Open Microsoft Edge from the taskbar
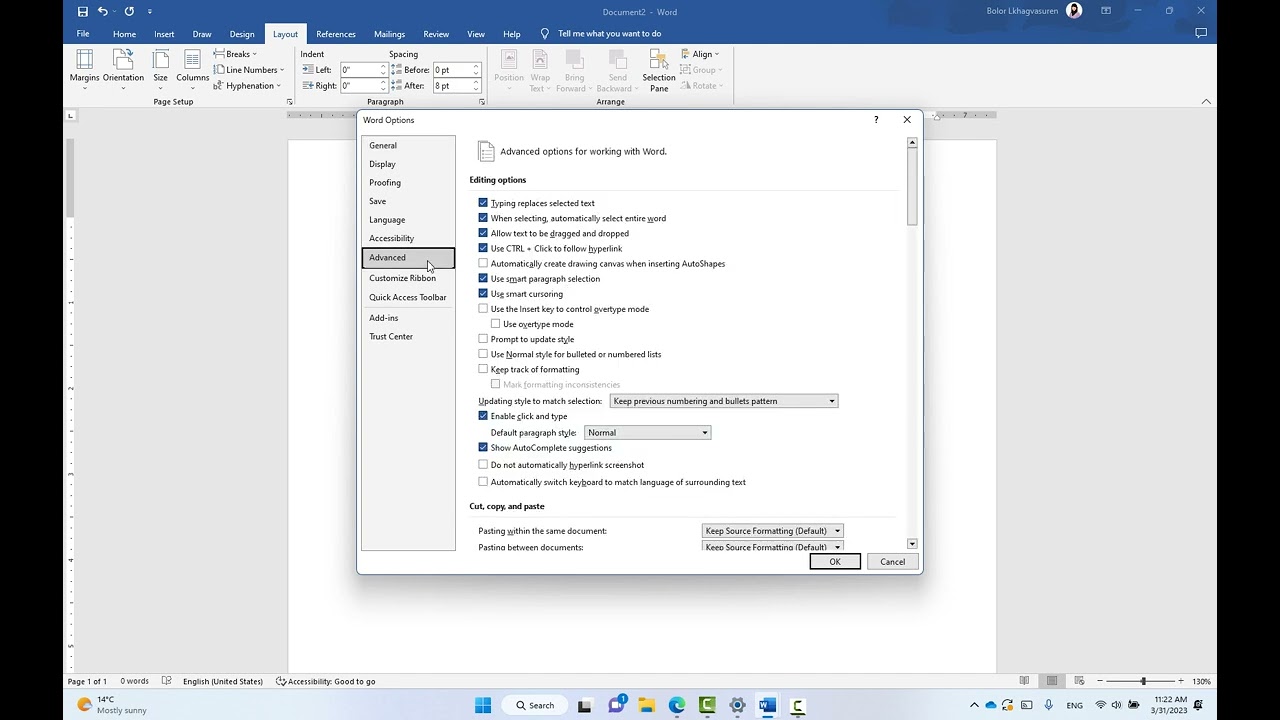 pos(677,705)
